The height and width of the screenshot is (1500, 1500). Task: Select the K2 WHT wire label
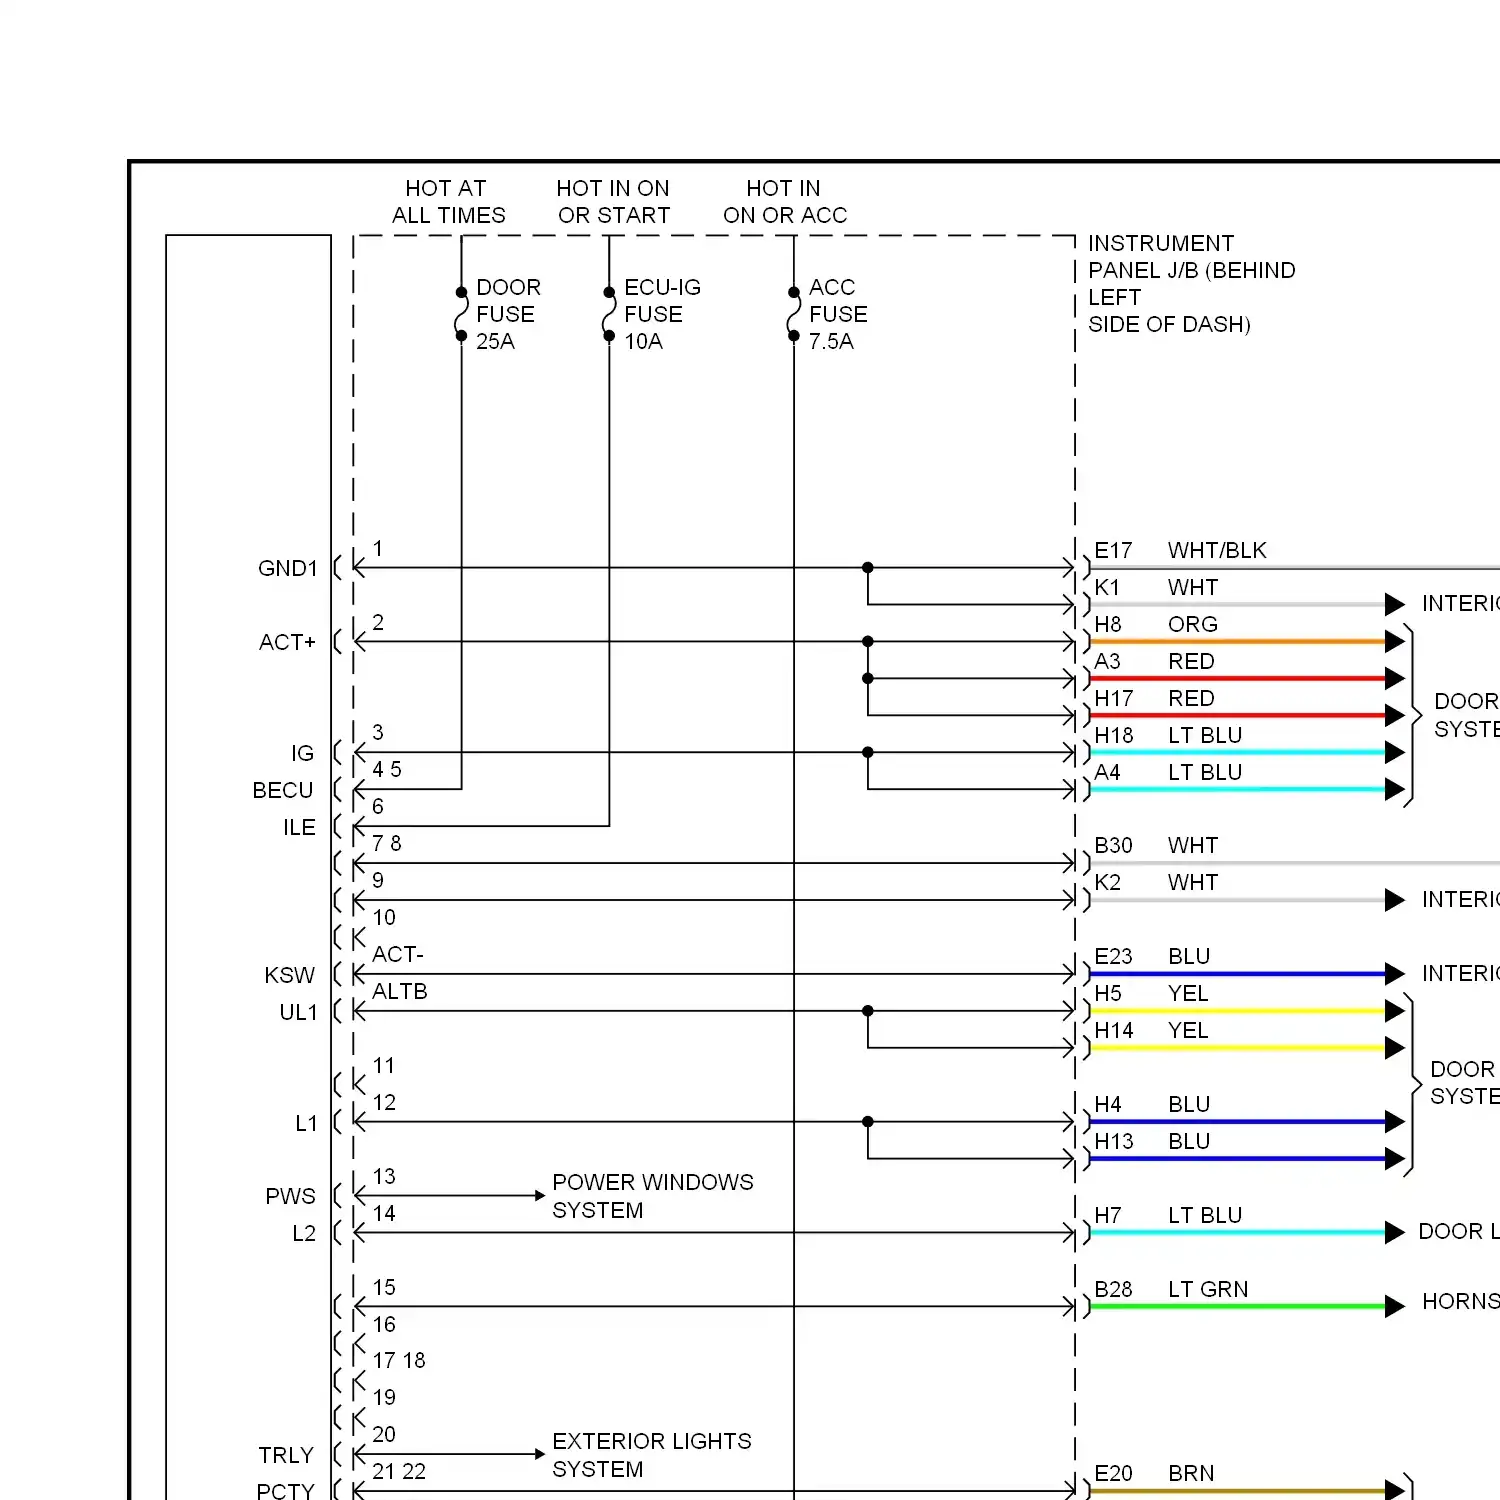(1156, 882)
